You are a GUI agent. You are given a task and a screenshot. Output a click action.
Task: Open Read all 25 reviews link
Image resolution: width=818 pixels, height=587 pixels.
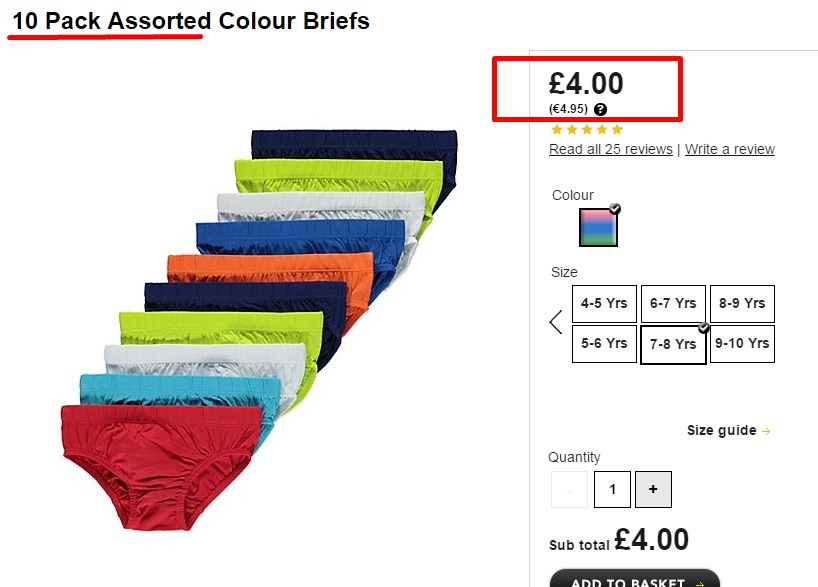tap(610, 149)
